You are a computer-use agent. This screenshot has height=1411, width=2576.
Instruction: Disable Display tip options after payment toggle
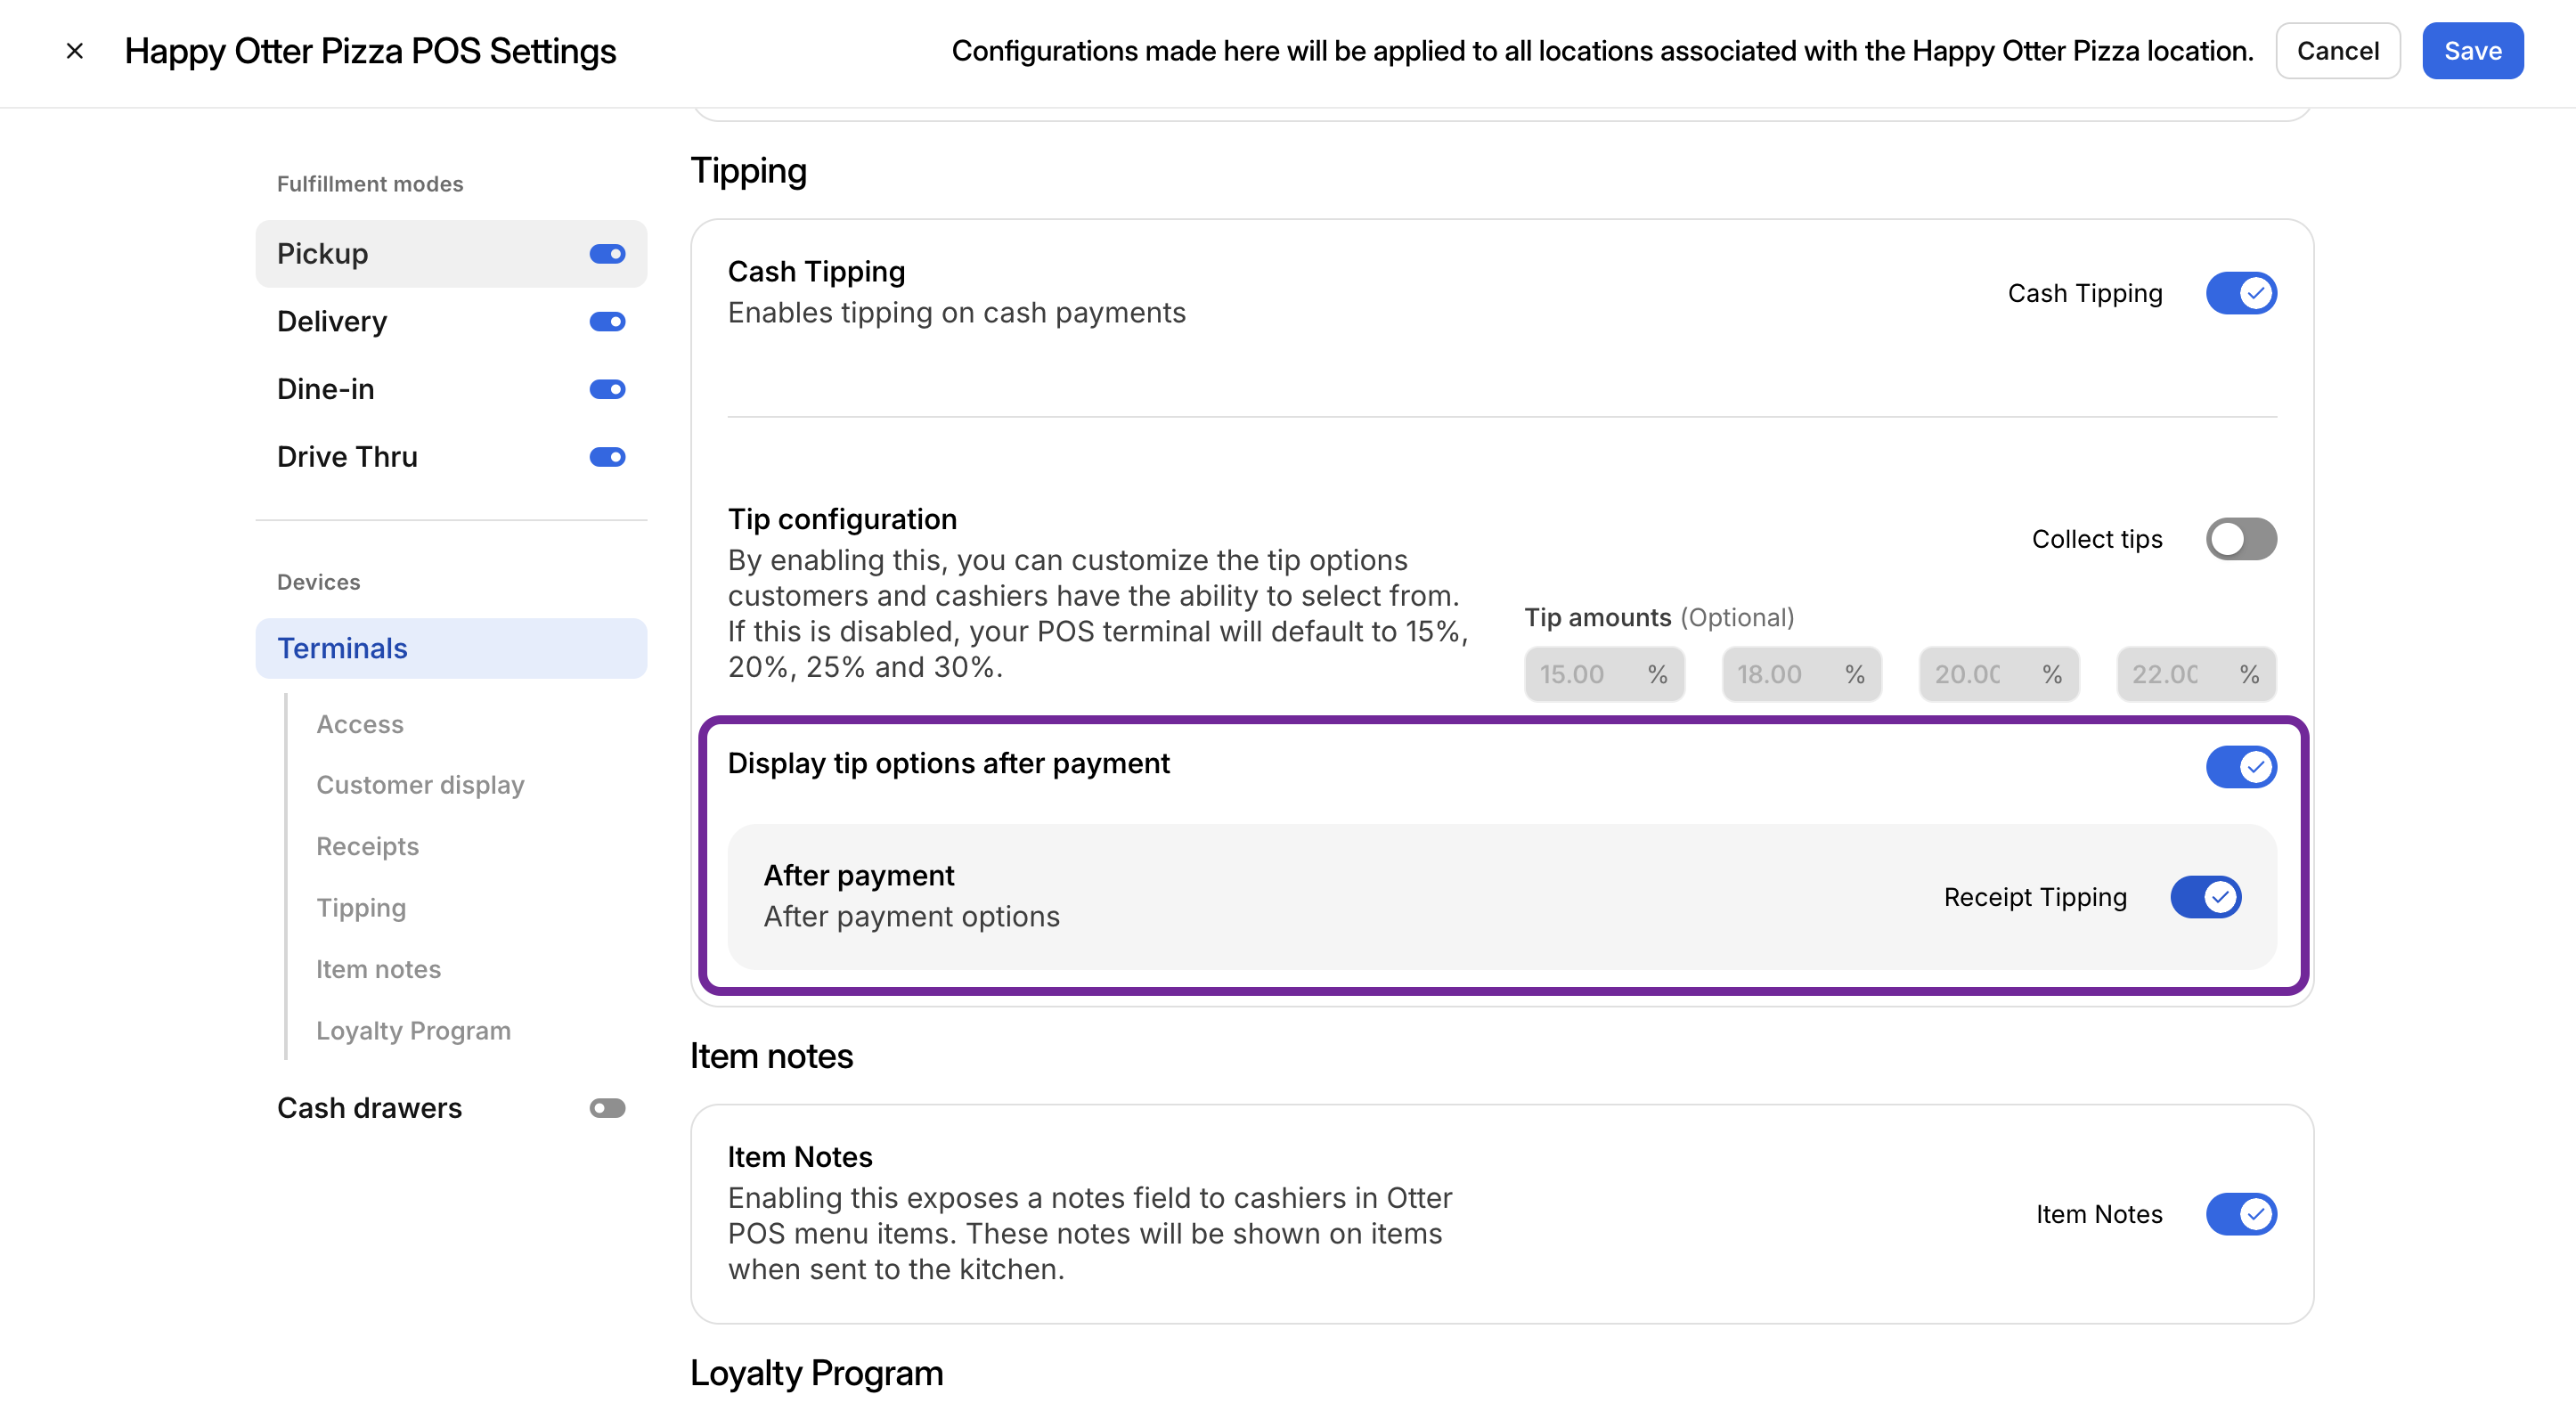[2241, 767]
